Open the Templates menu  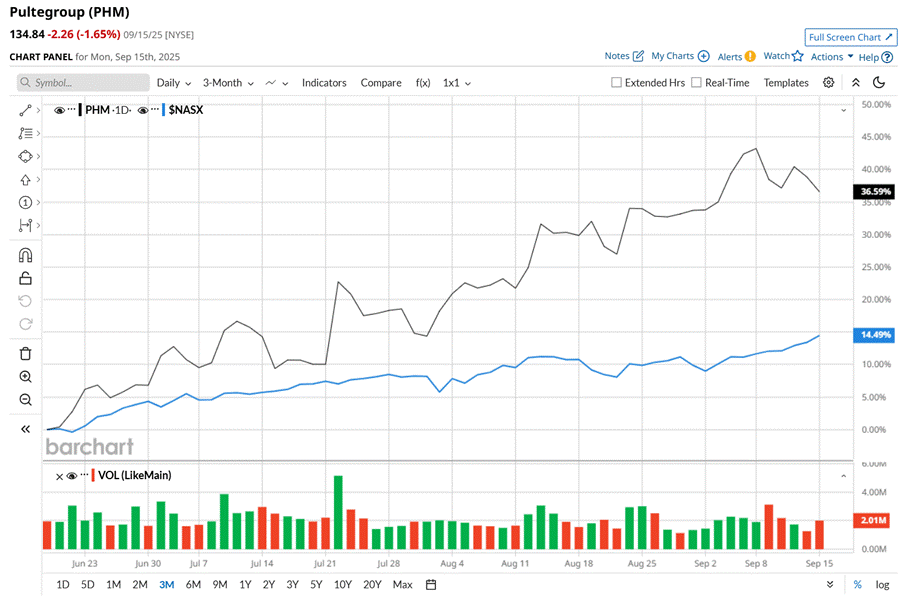(786, 83)
